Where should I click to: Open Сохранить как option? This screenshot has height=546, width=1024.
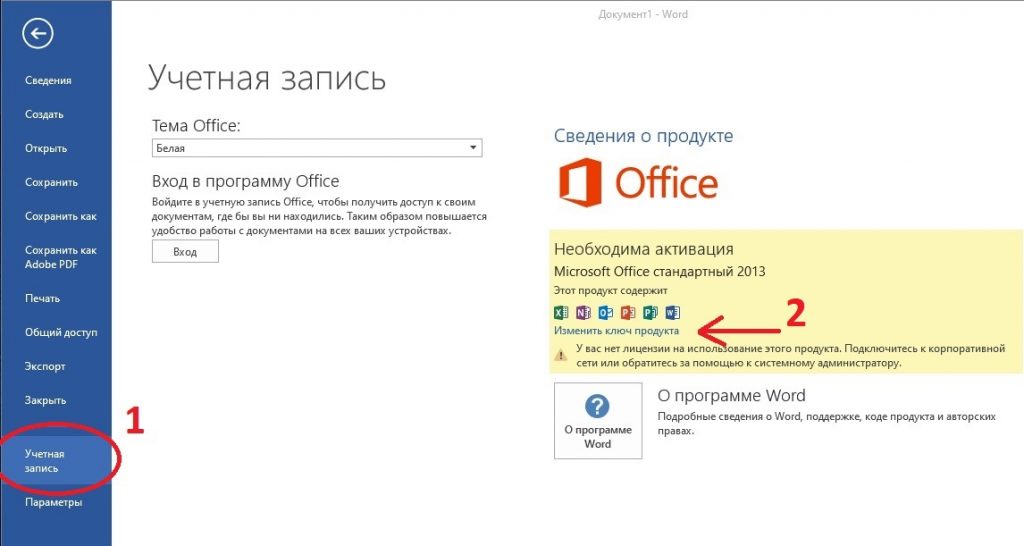pyautogui.click(x=61, y=216)
